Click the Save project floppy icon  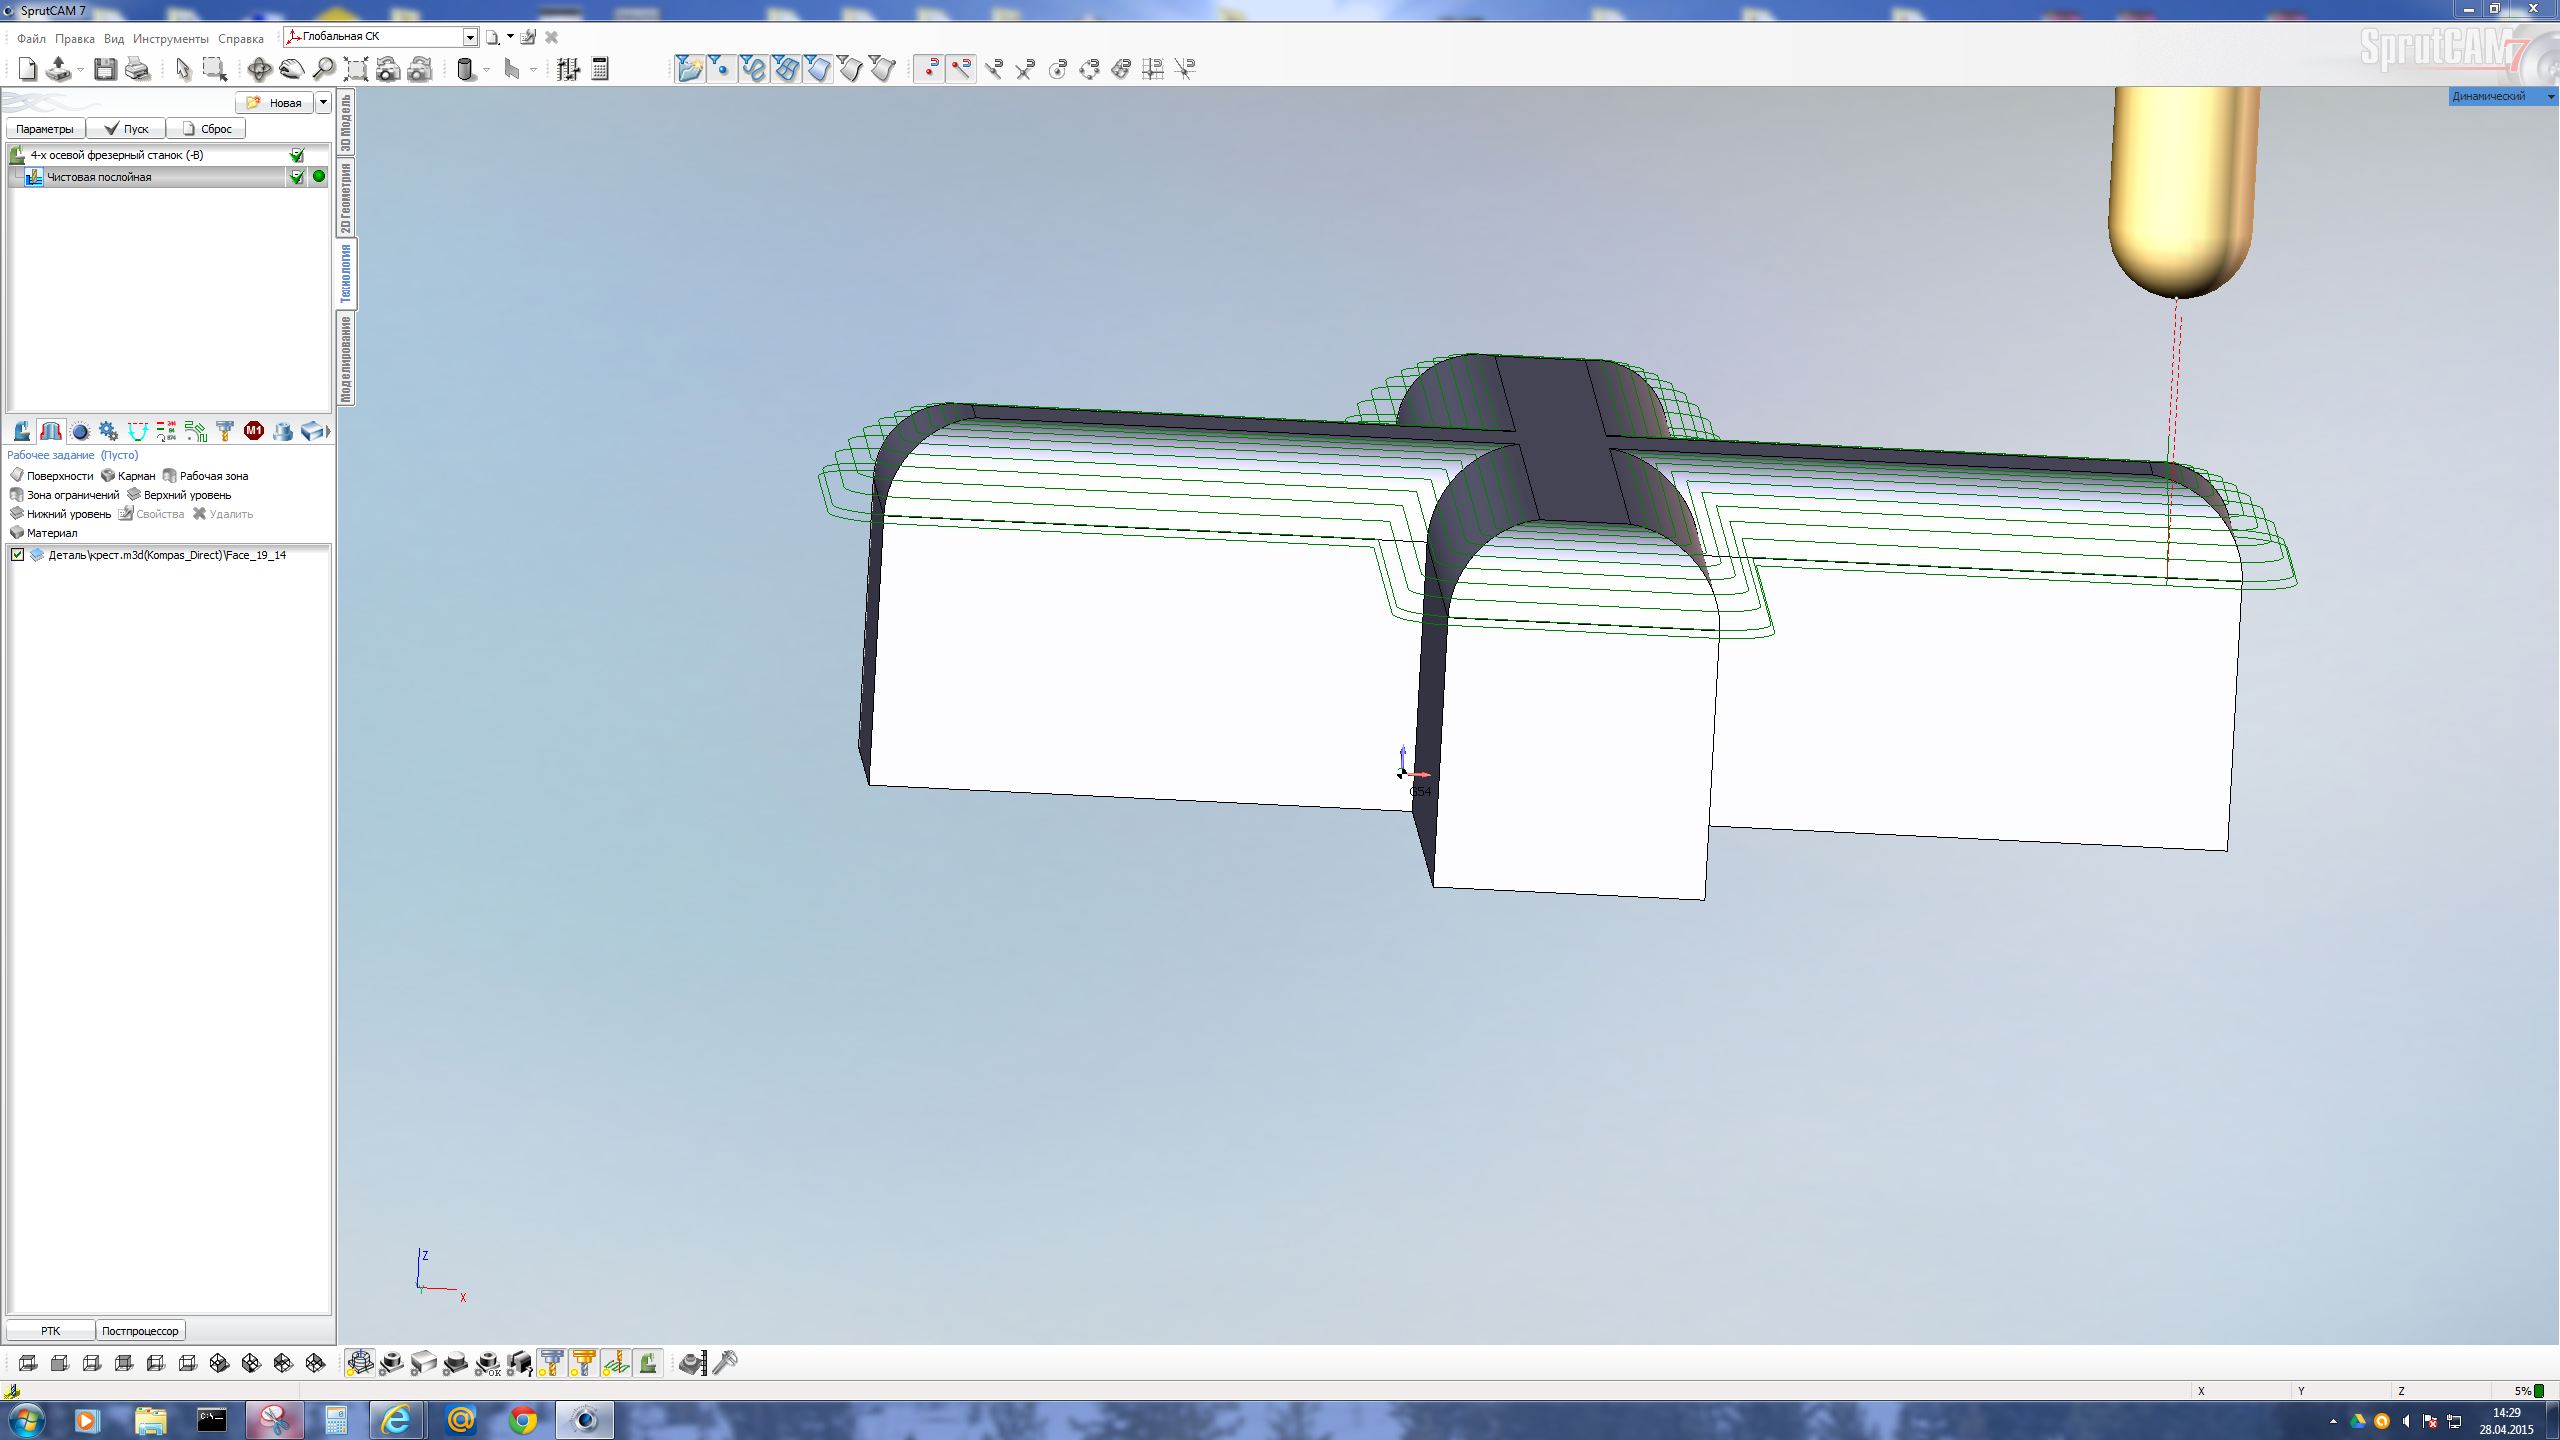(x=105, y=69)
